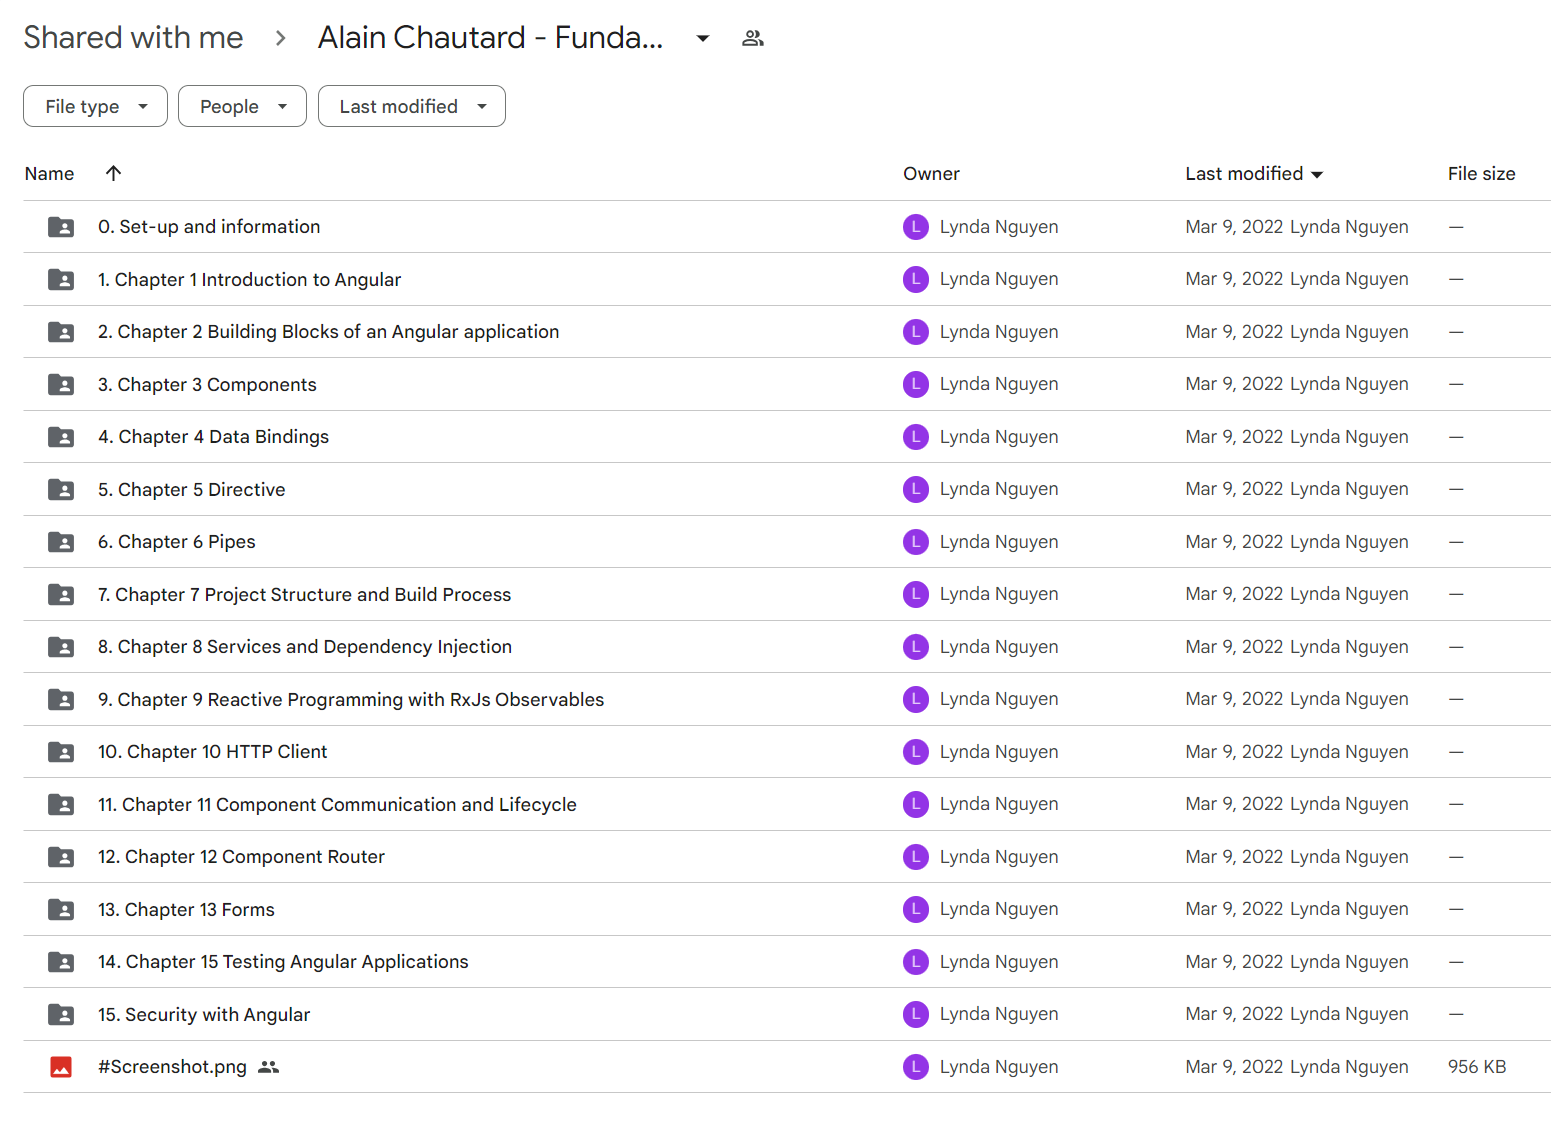
Task: Open the Last modified filter dropdown
Action: [x=412, y=106]
